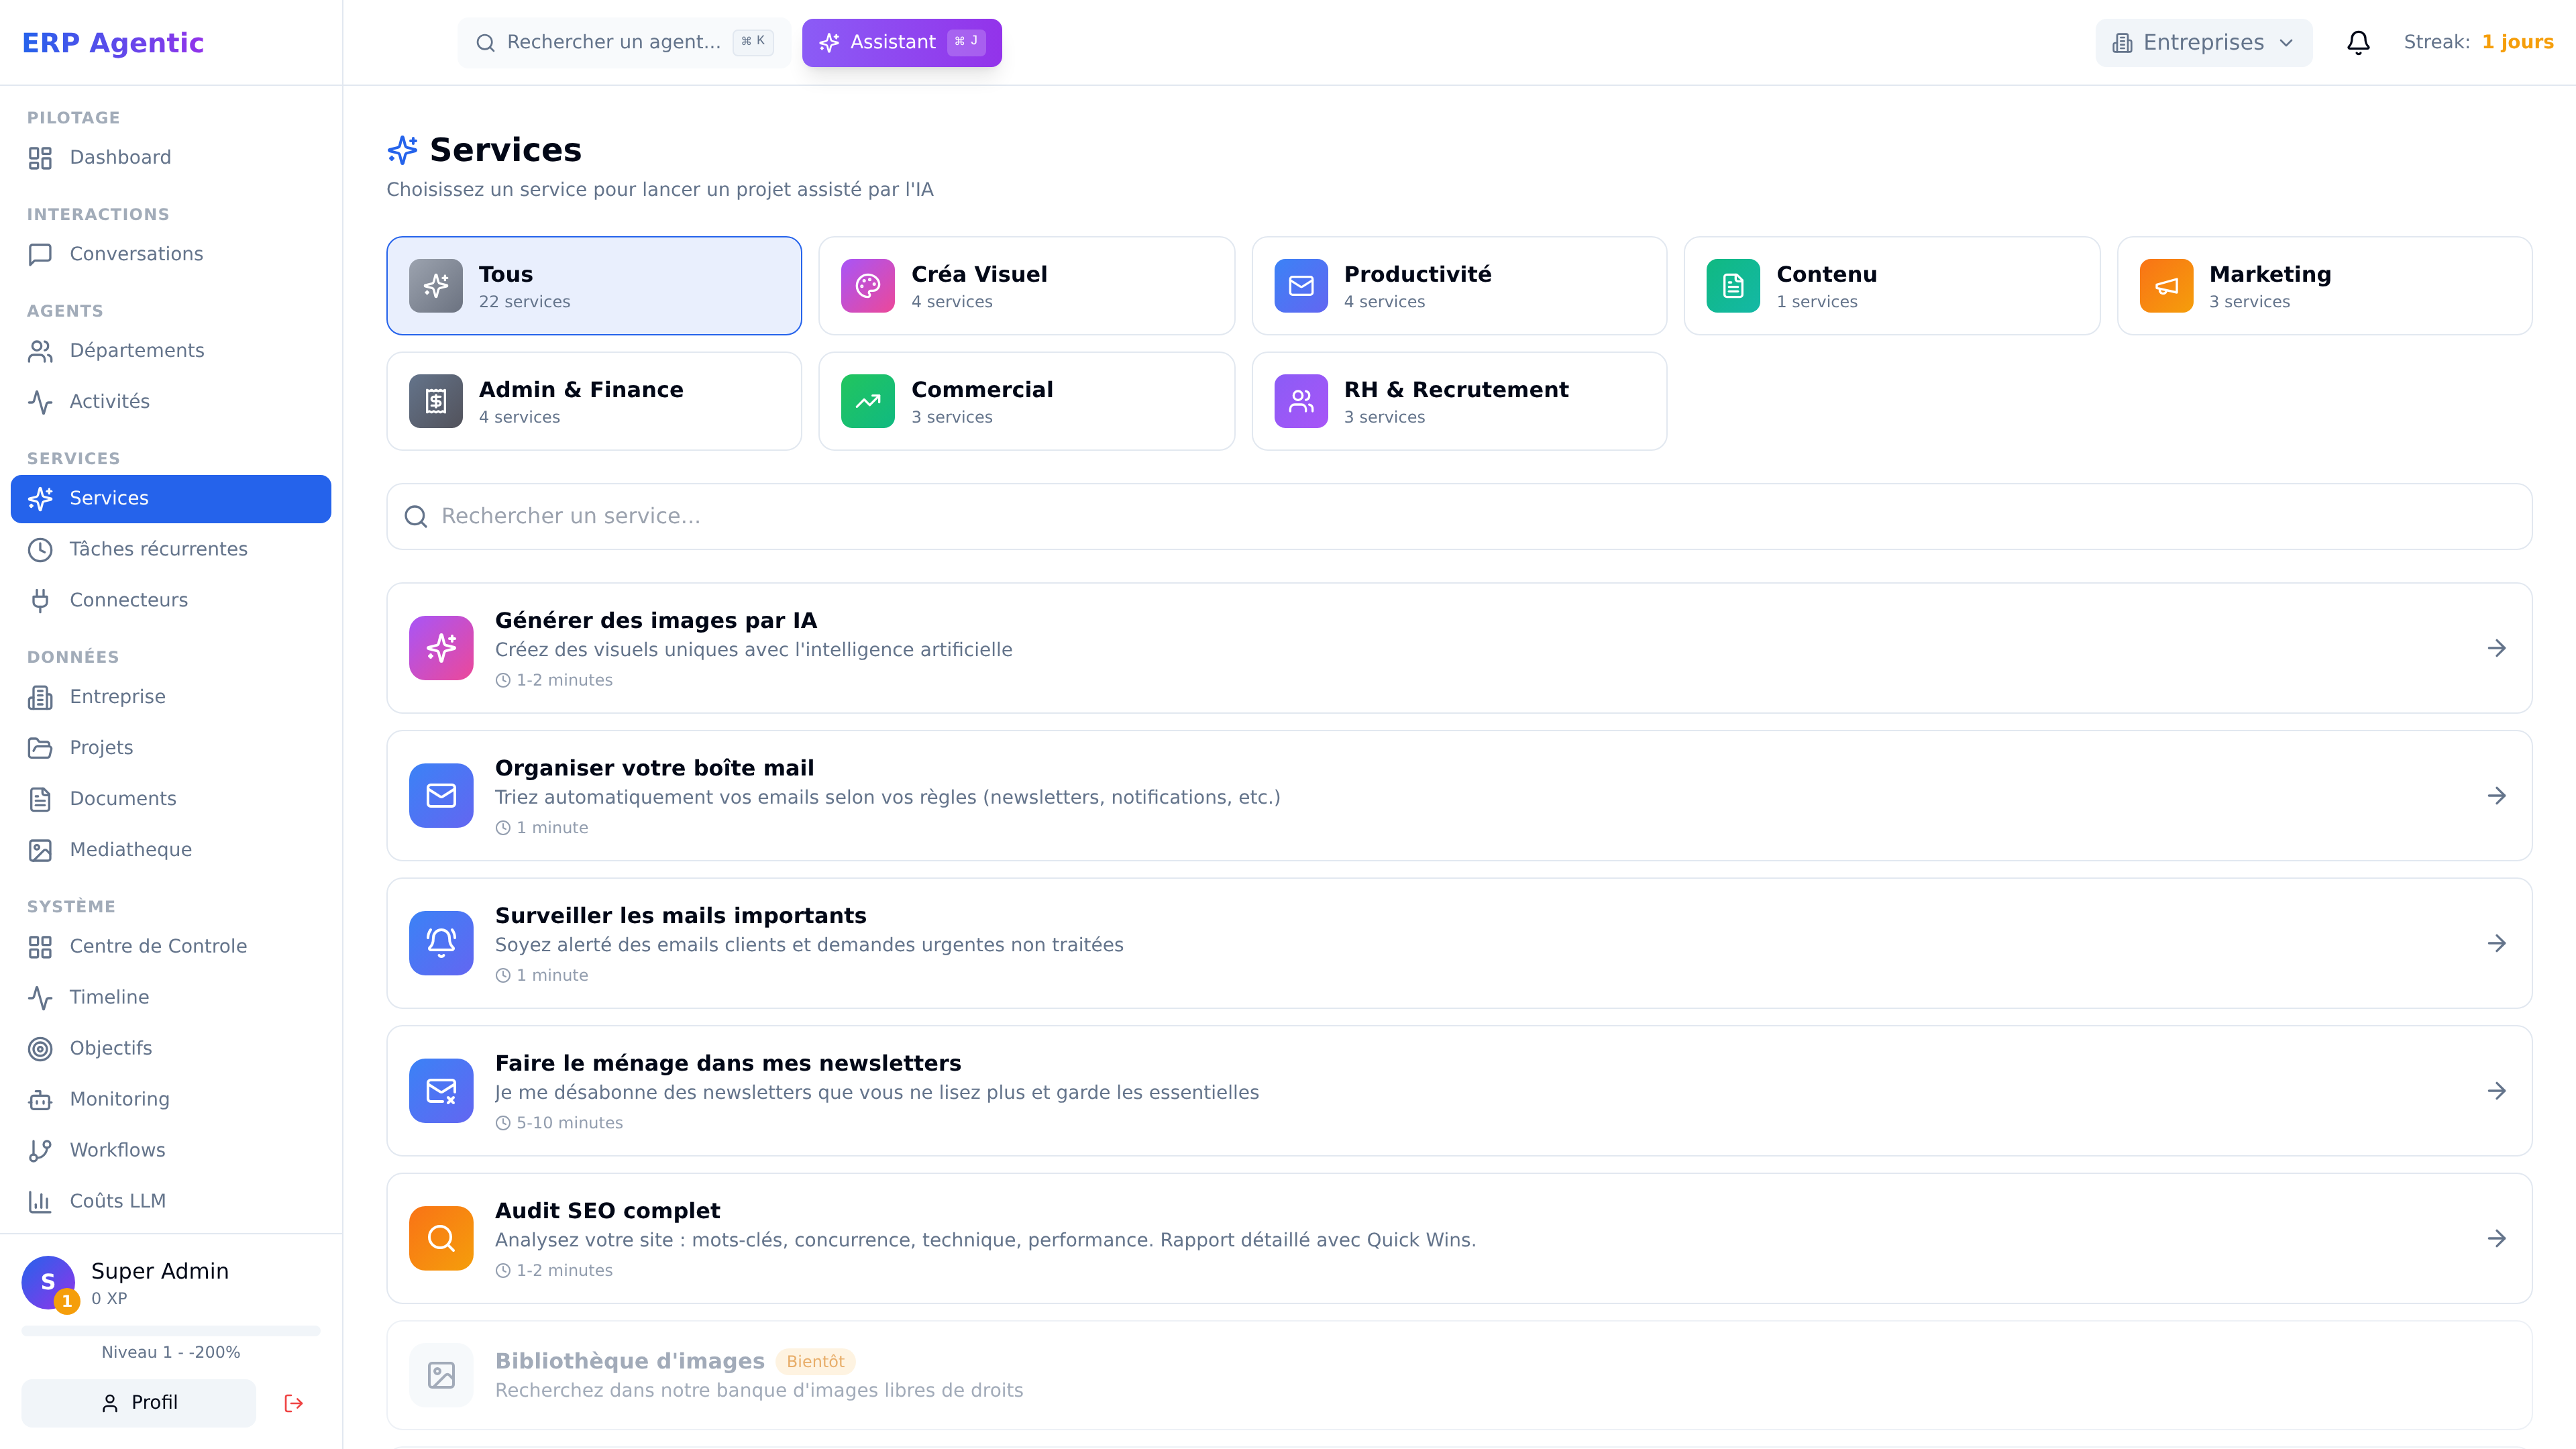The height and width of the screenshot is (1449, 2576).
Task: Click the Créa Visuel palette icon
Action: 868,286
